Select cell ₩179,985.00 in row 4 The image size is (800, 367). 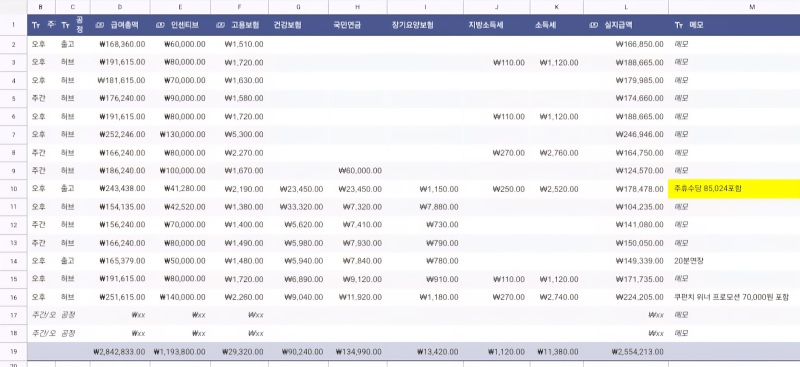(x=626, y=80)
